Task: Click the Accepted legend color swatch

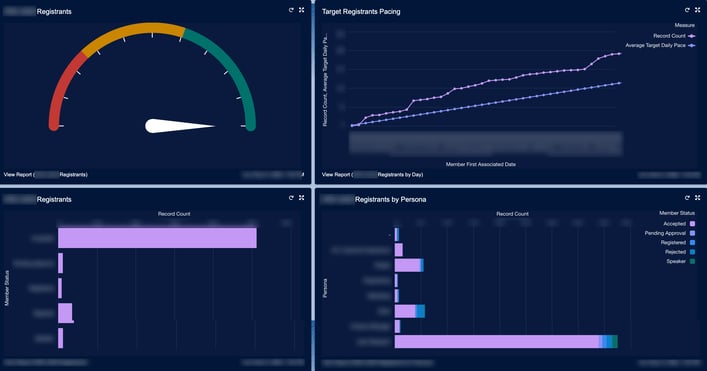Action: tap(693, 224)
